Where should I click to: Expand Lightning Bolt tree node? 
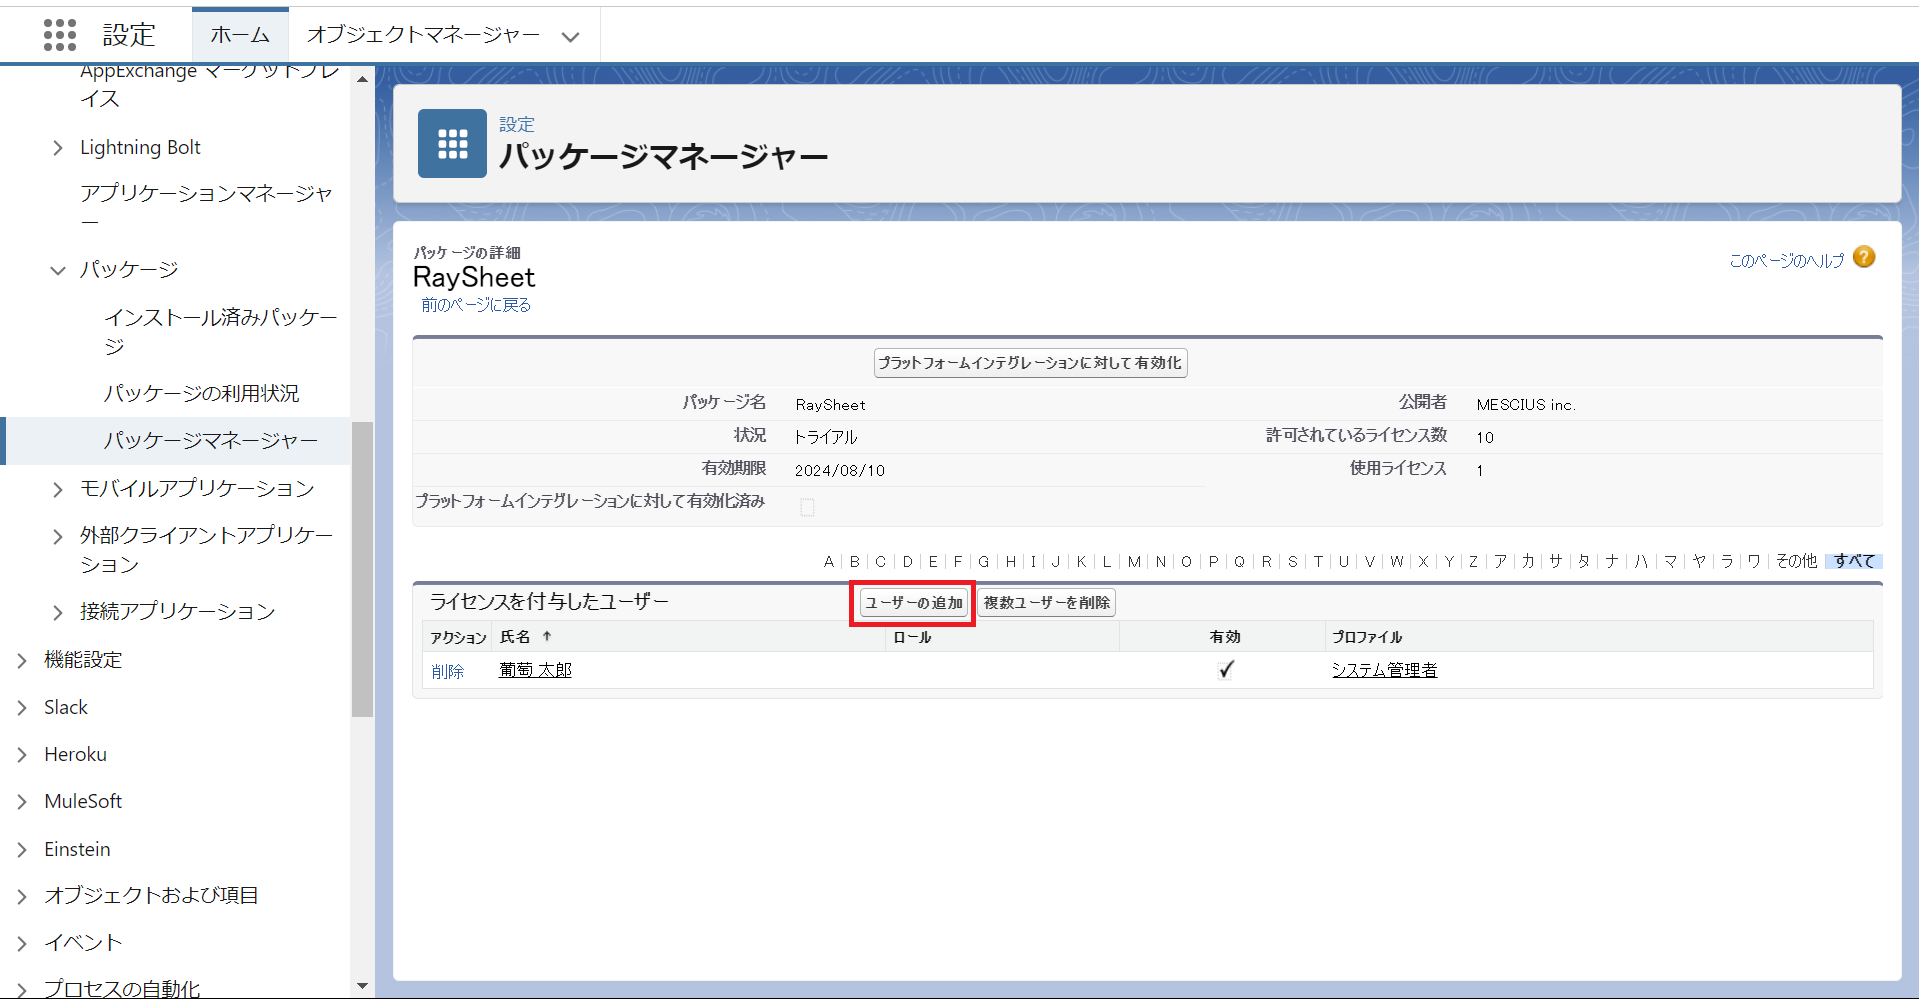pos(57,148)
